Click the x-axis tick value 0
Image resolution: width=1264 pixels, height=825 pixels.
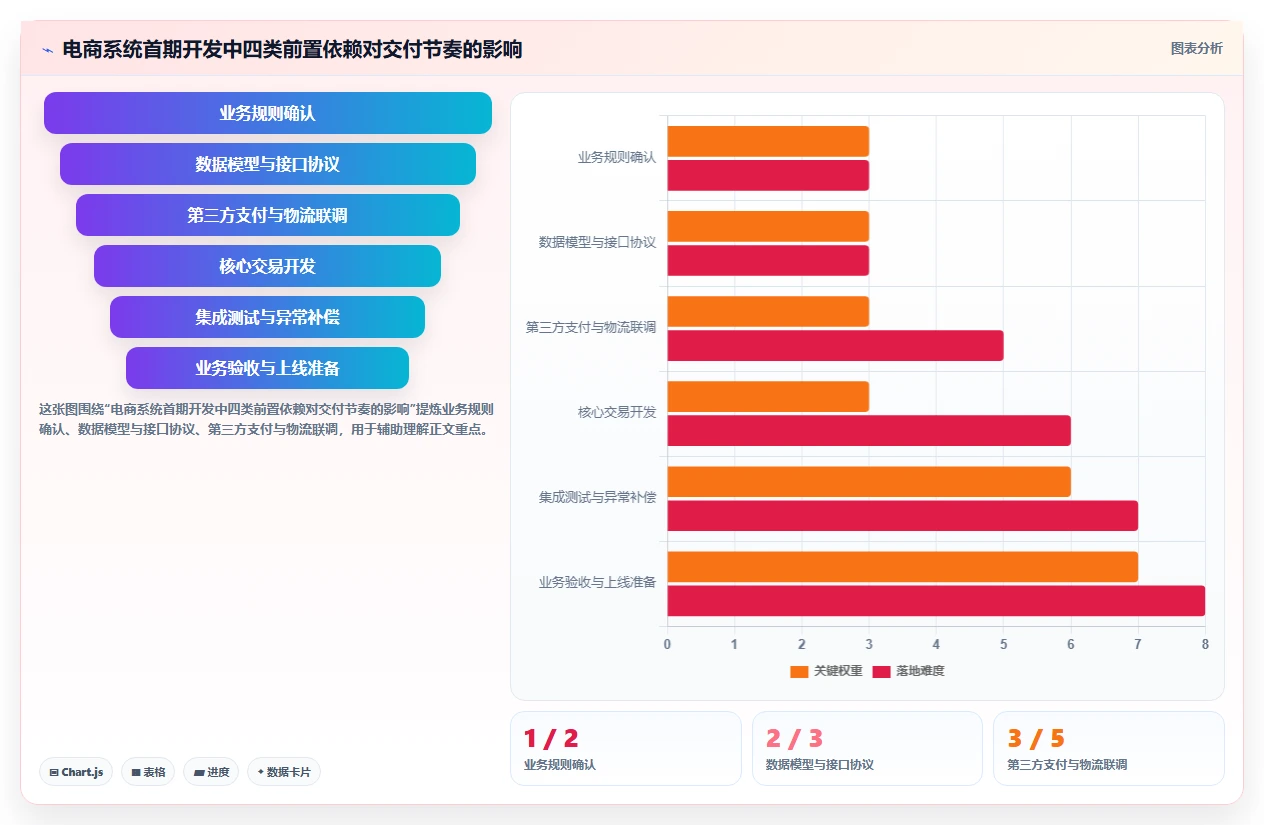pos(667,644)
